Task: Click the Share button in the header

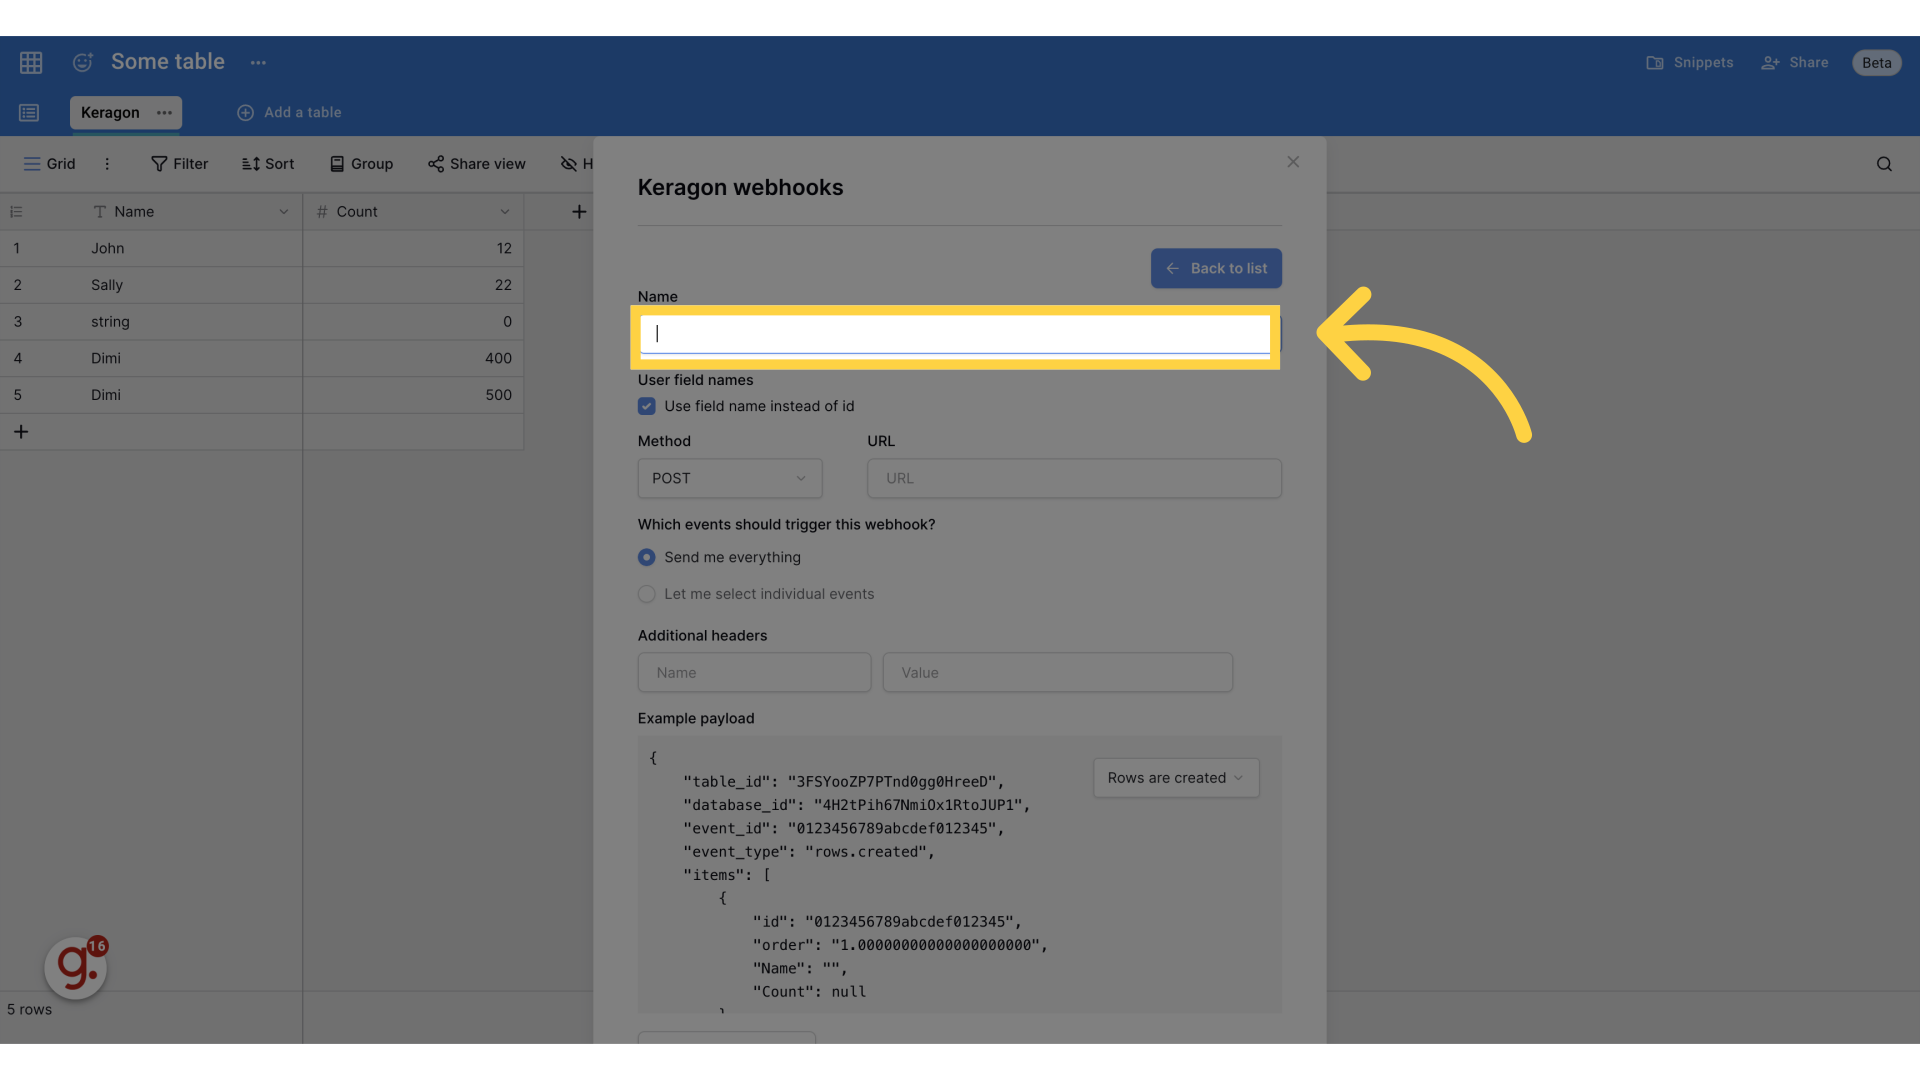Action: click(x=1794, y=62)
